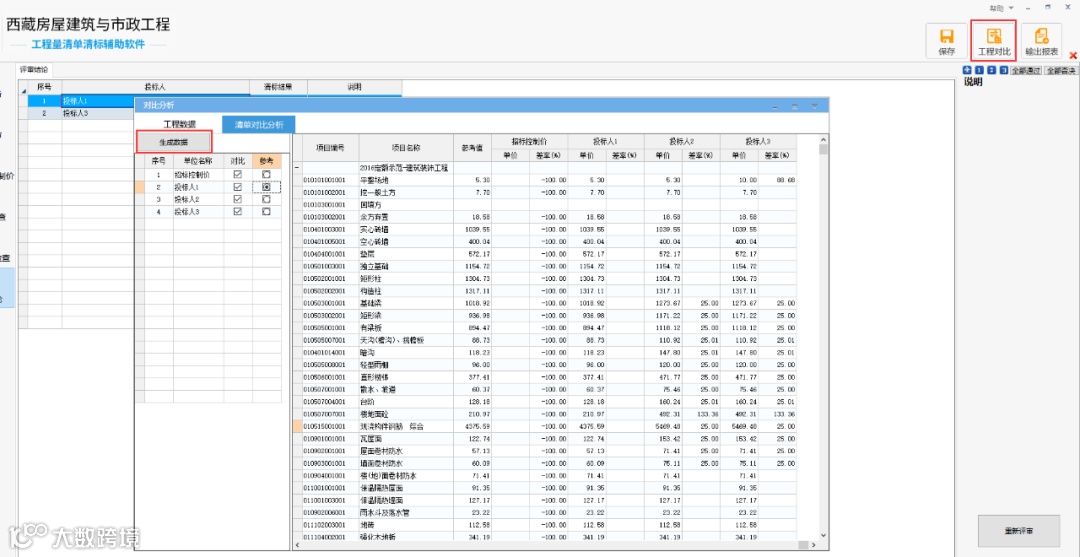
Task: Click scroll-down arrow of comparison table scrollbar
Action: click(x=823, y=534)
